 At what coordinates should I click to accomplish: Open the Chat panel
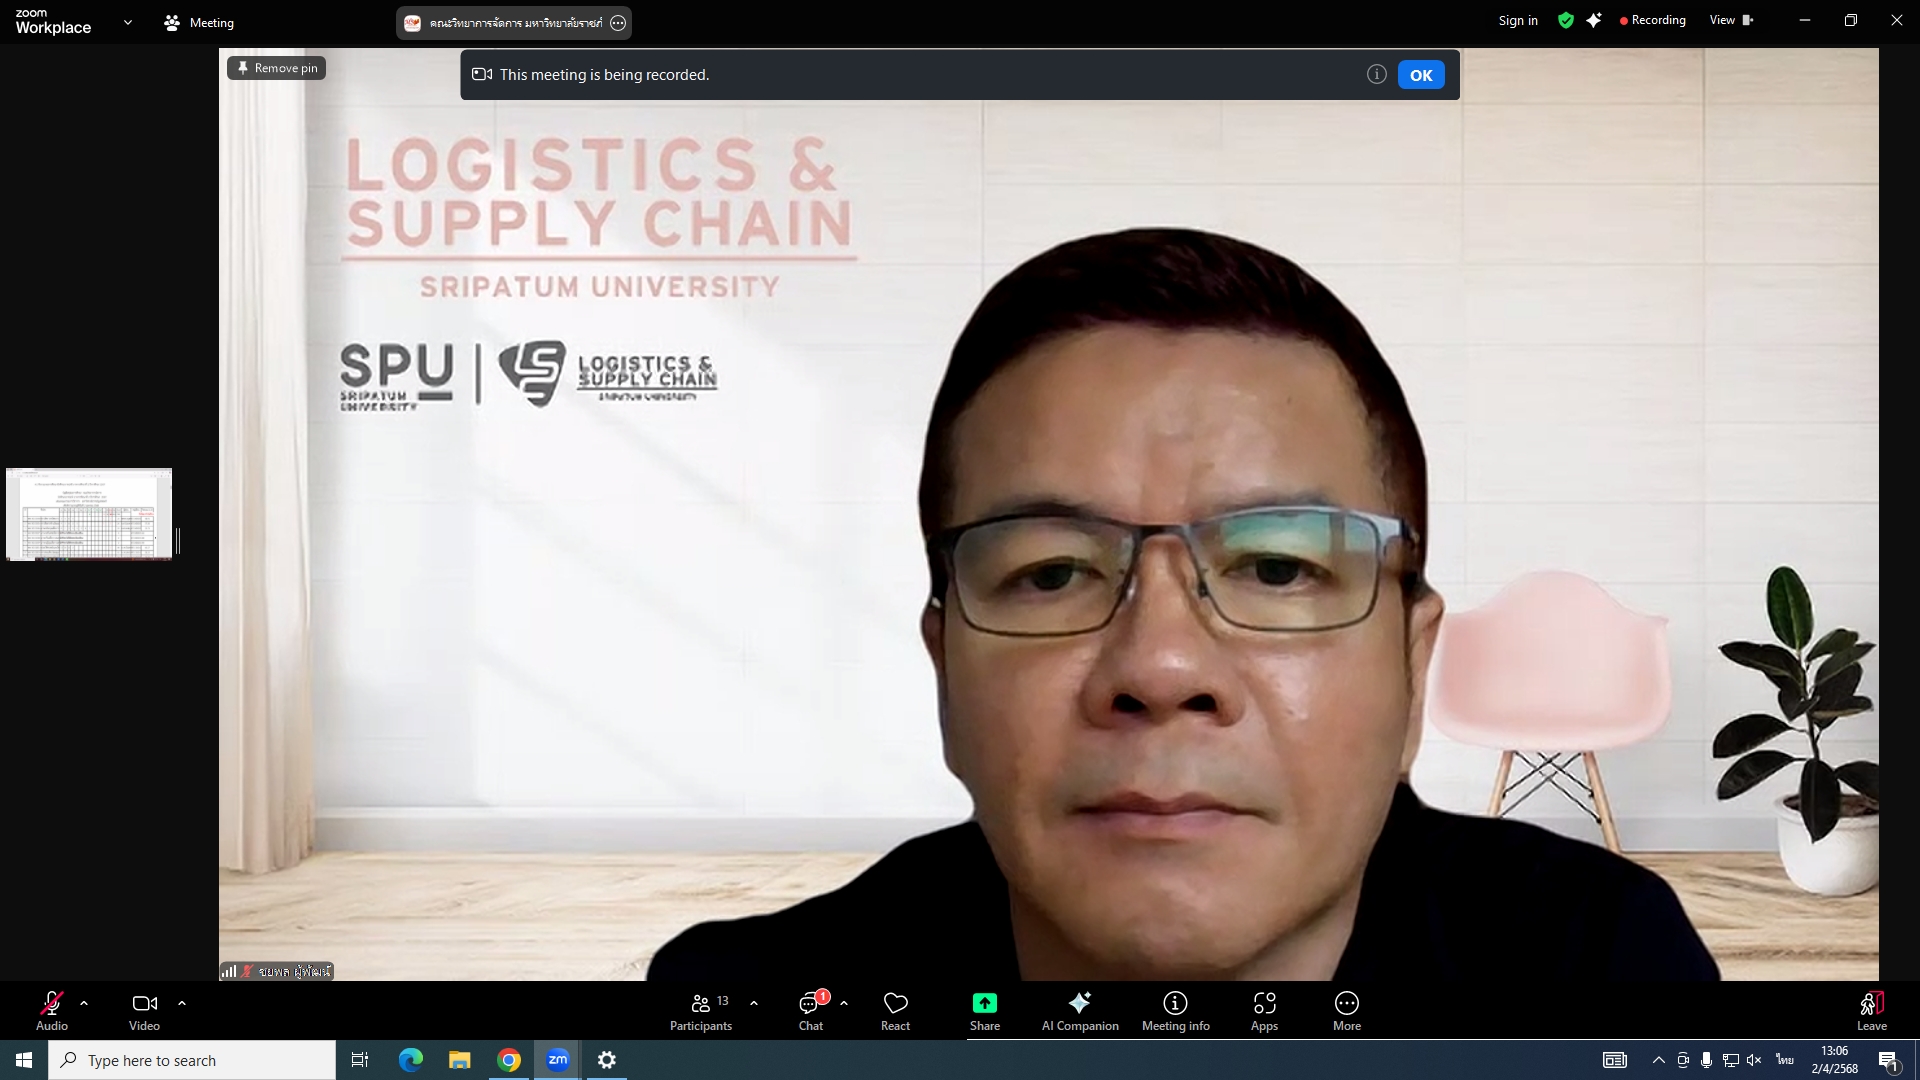(x=810, y=1010)
